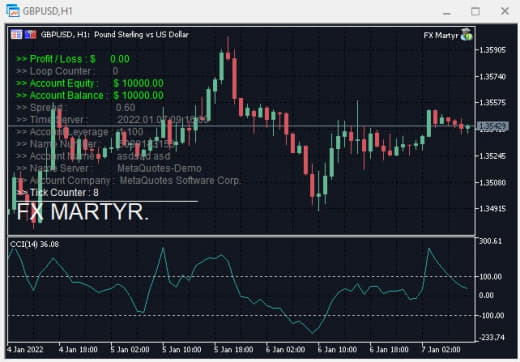Image resolution: width=520 pixels, height=362 pixels.
Task: Click the 5 Jan 18:00 time marker
Action: pyautogui.click(x=233, y=350)
